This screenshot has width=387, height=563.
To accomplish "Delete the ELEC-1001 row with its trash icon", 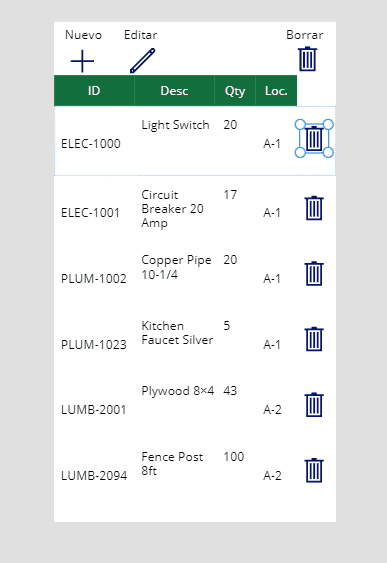I will tap(314, 208).
